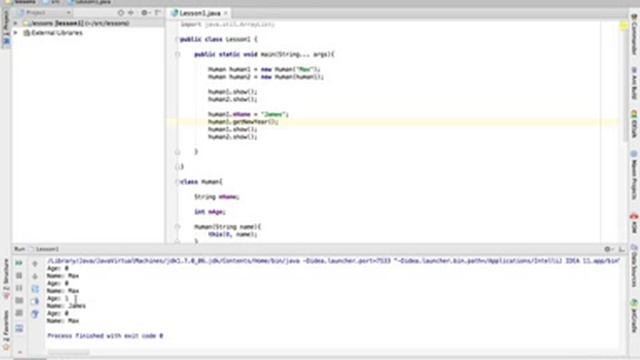640x360 pixels.
Task: Open the Maven Projects tool window
Action: click(634, 176)
